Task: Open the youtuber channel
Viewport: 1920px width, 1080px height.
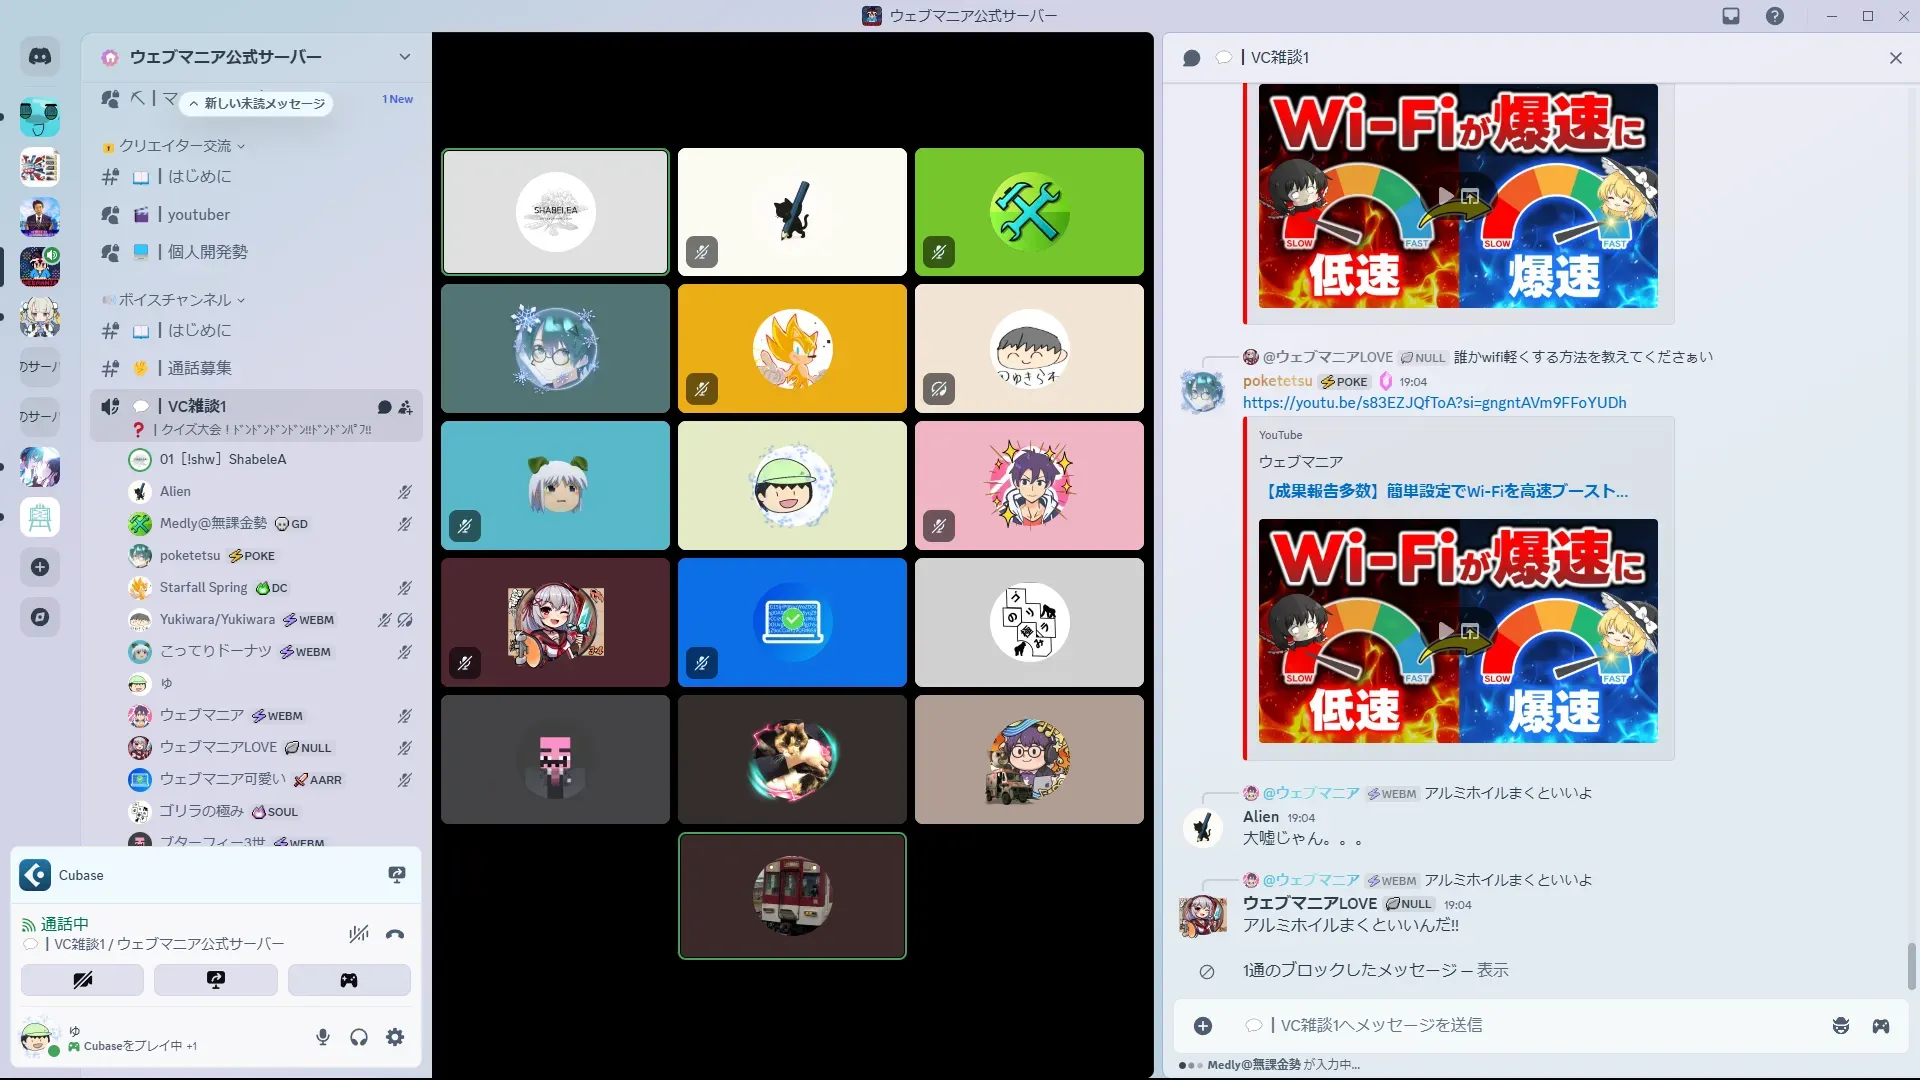Action: tap(198, 214)
